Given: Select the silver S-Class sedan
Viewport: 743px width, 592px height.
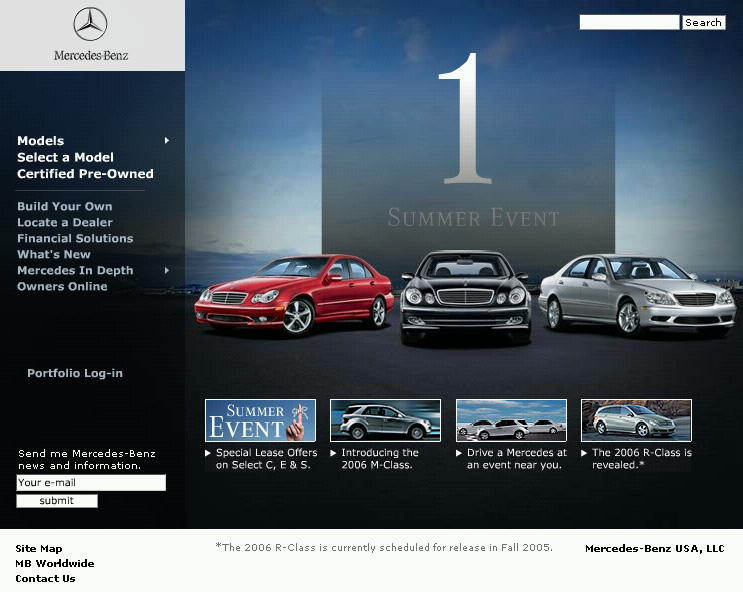Looking at the screenshot, I should [637, 294].
